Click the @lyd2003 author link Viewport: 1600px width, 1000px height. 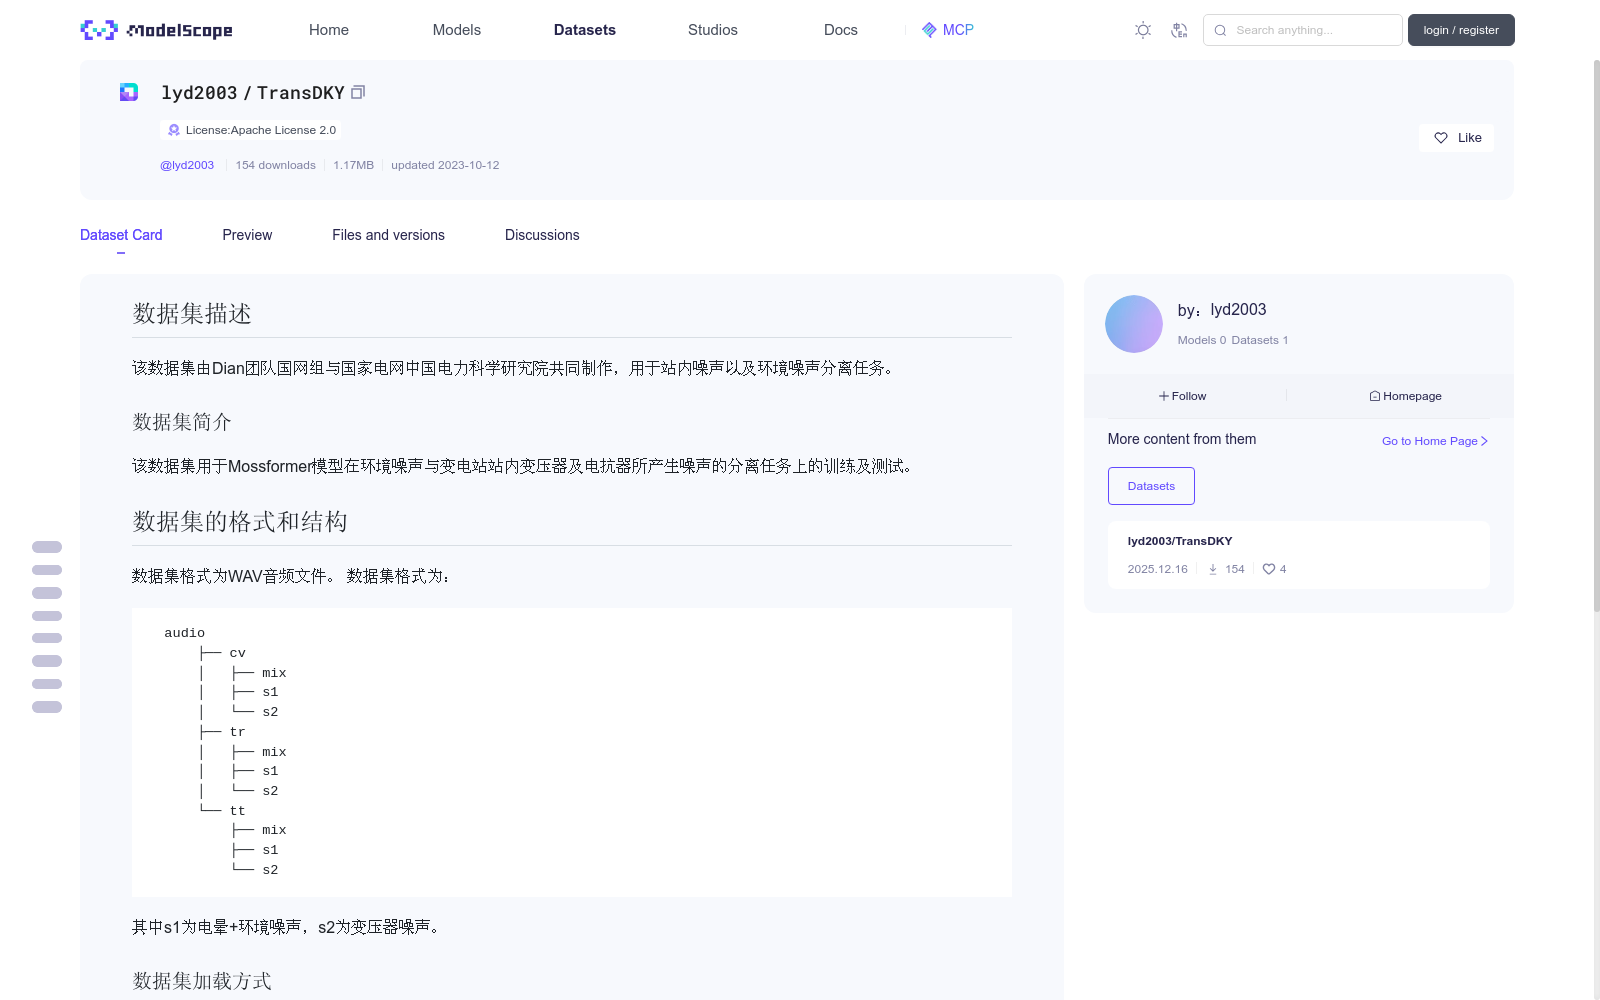coord(187,165)
